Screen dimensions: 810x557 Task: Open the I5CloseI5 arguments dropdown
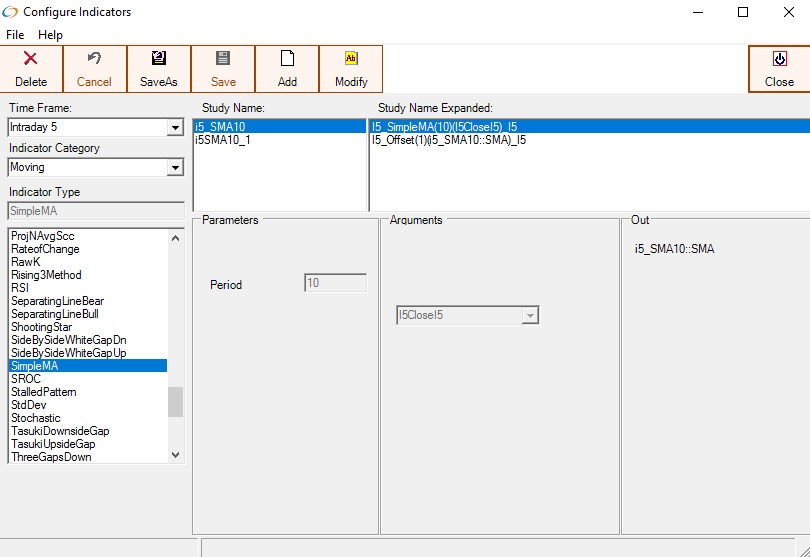[x=531, y=316]
